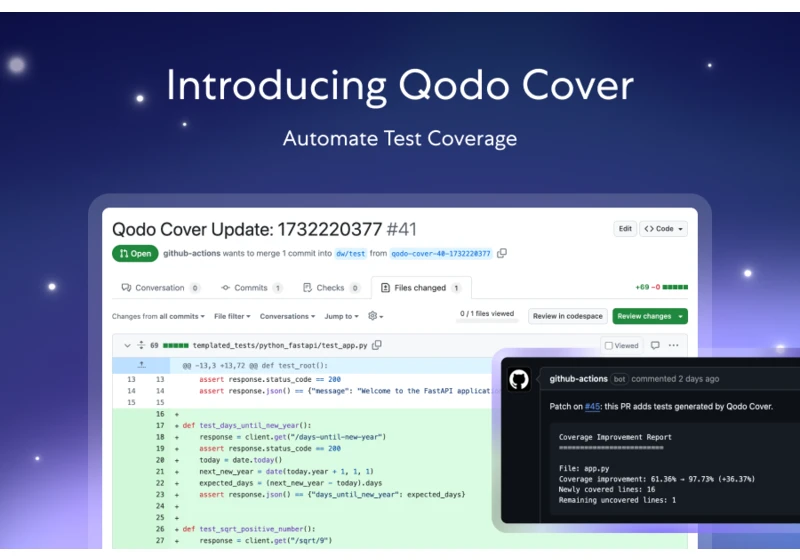Click the expand-all lines icon beside 69
This screenshot has height=560, width=800.
(141, 345)
